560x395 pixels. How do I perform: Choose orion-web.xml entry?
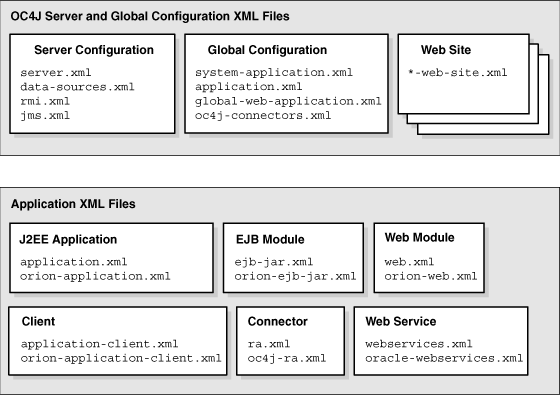[x=431, y=276]
